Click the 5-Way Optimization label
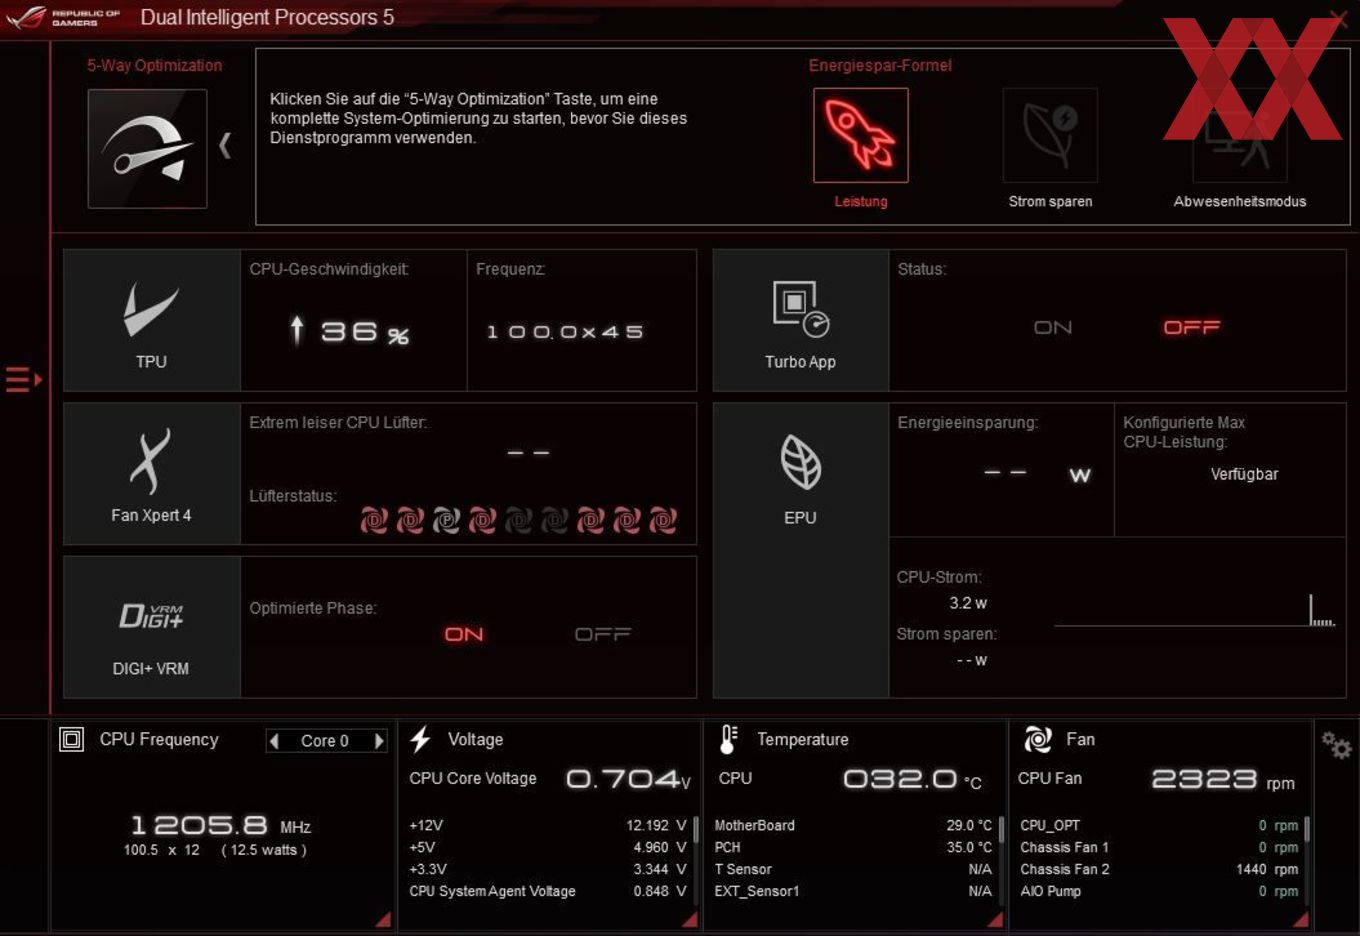Image resolution: width=1360 pixels, height=936 pixels. pyautogui.click(x=154, y=65)
